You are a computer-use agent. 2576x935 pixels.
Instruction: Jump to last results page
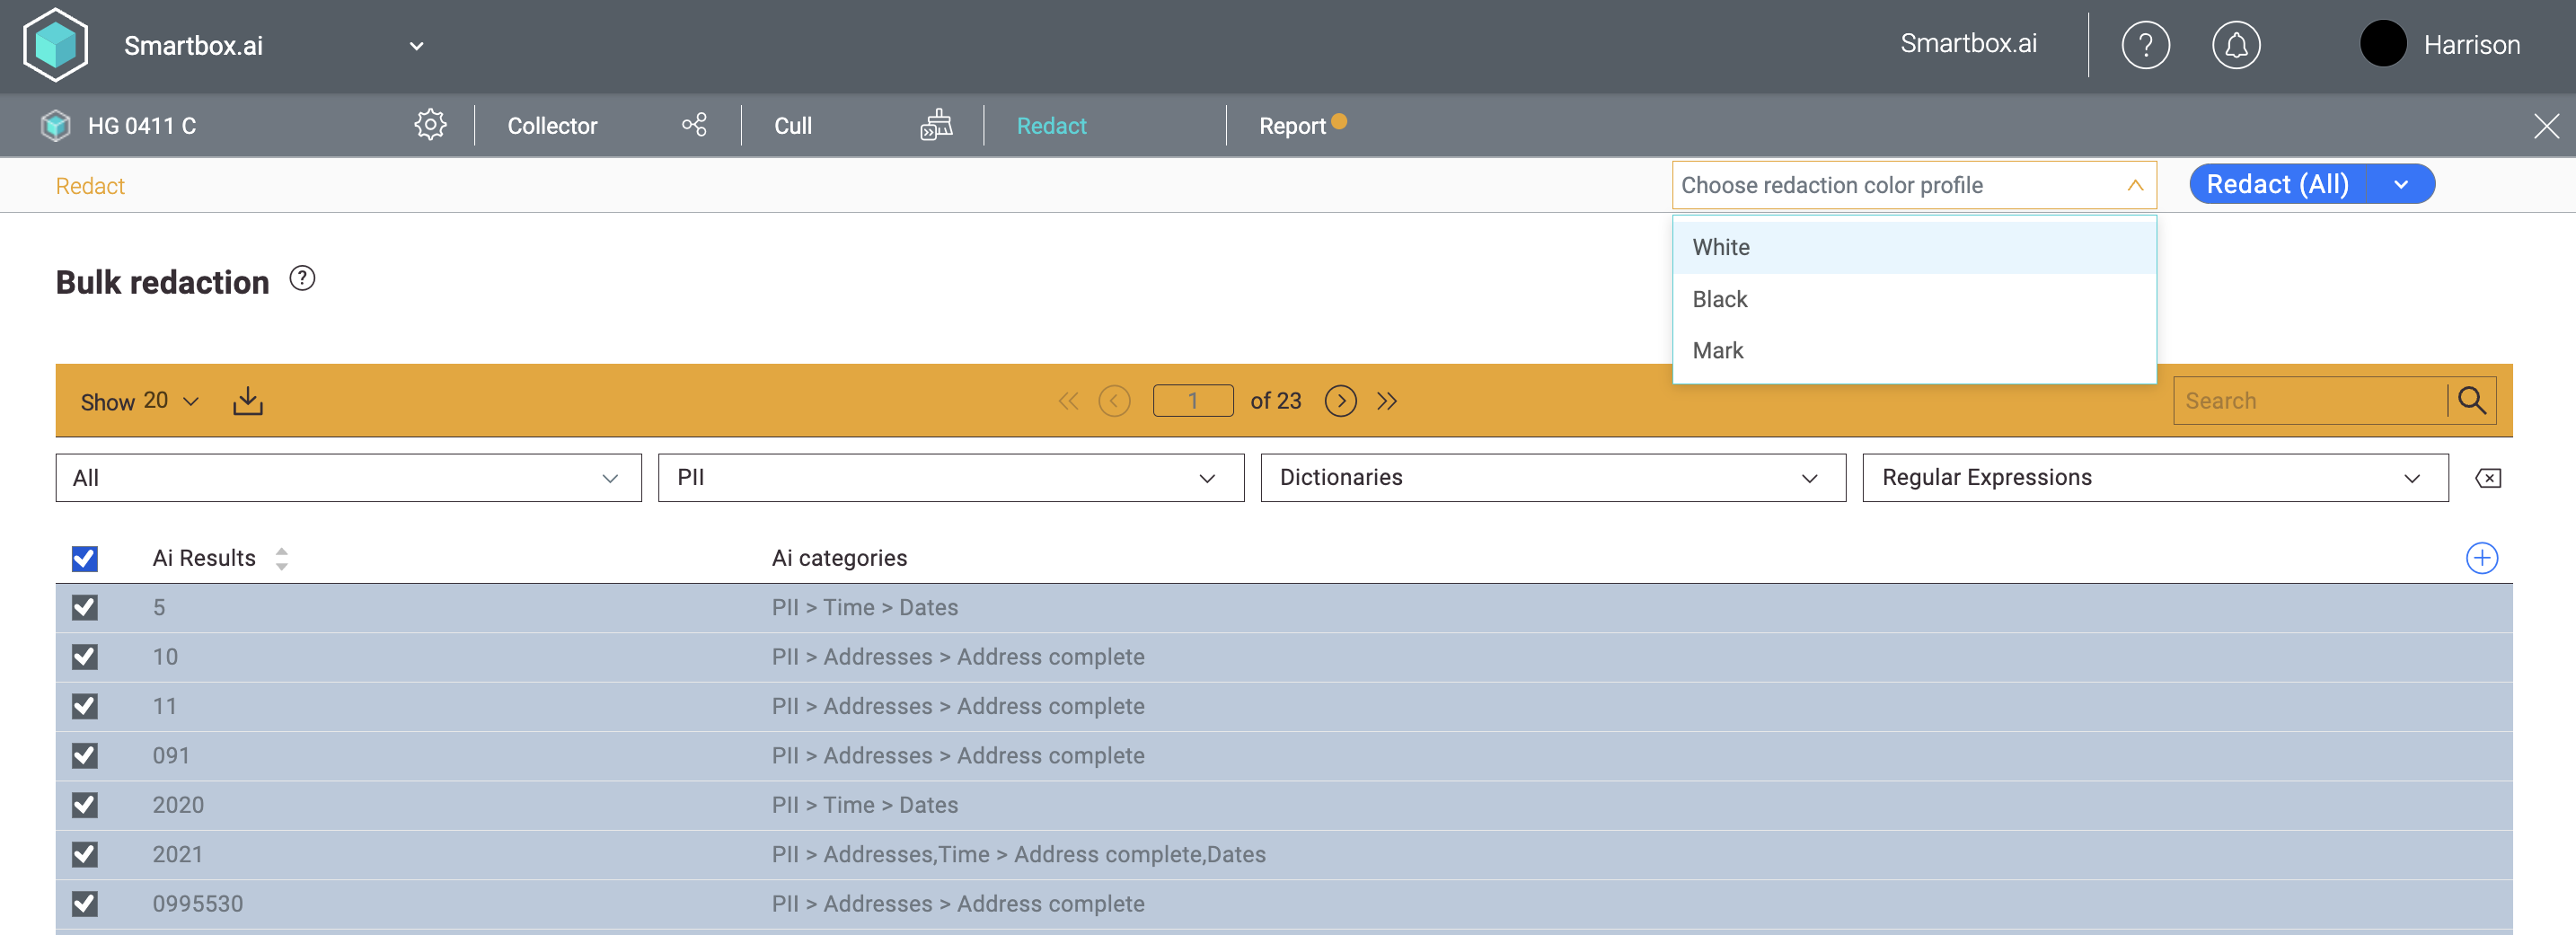[x=1387, y=401]
